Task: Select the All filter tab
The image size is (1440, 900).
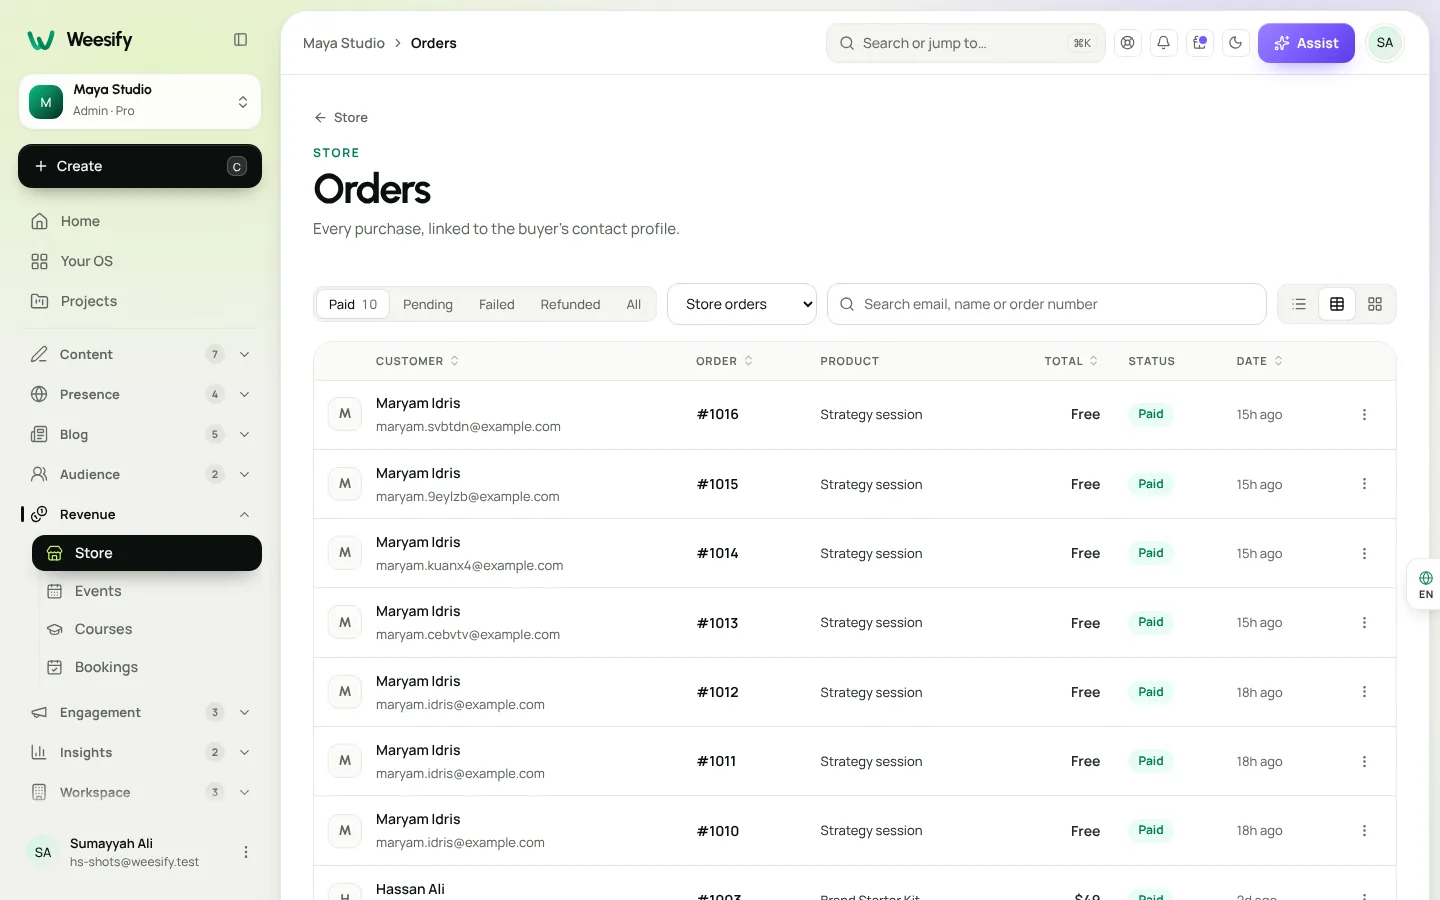Action: click(x=634, y=304)
